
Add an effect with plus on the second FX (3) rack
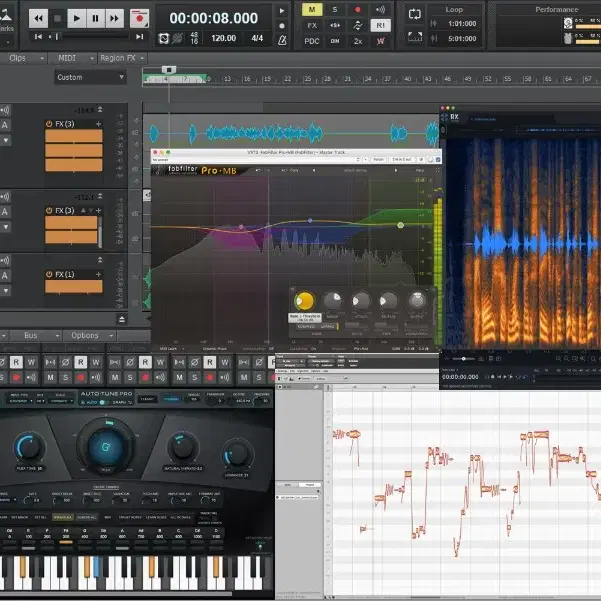click(99, 210)
